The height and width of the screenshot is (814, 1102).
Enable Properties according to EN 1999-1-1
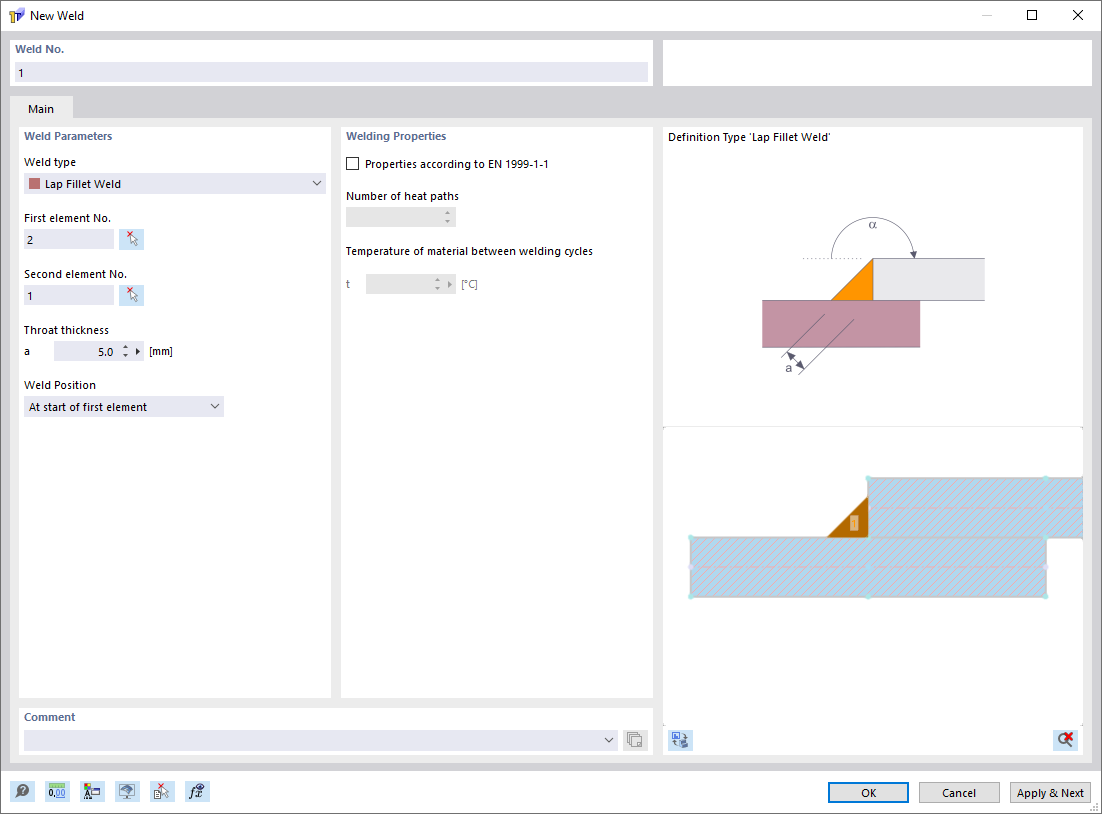click(x=353, y=164)
